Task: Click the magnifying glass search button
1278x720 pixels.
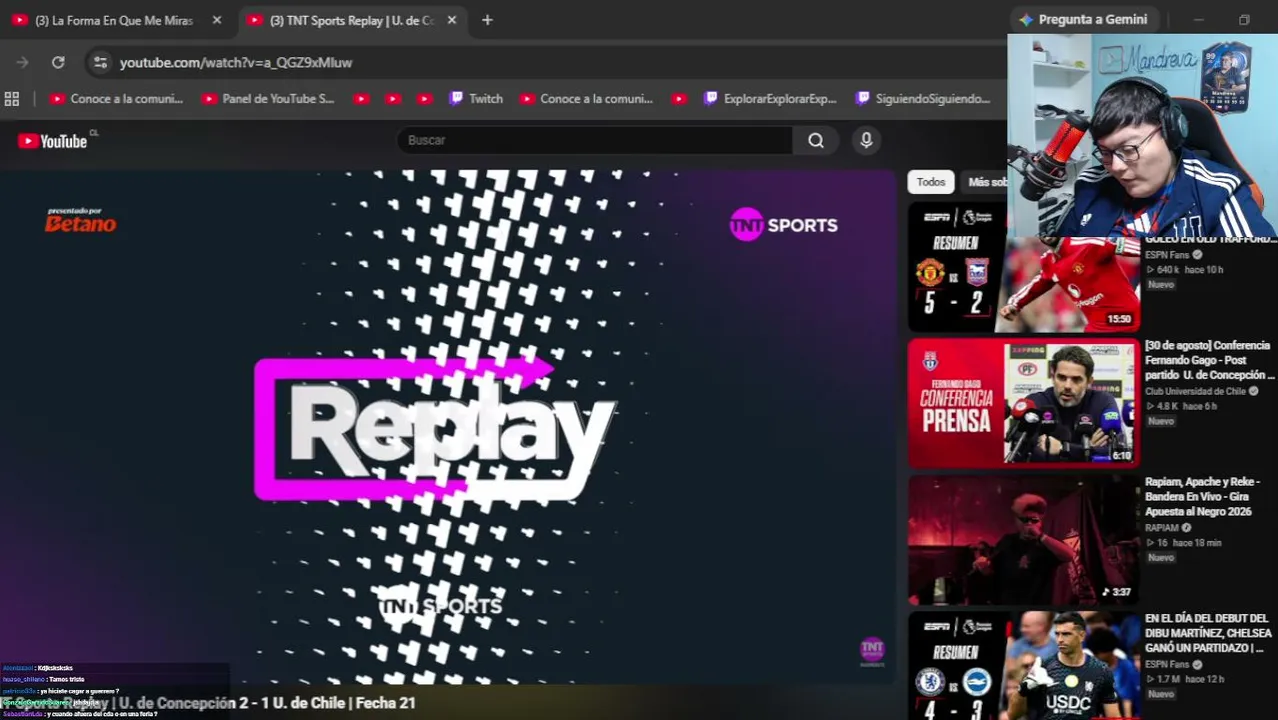Action: coord(816,140)
